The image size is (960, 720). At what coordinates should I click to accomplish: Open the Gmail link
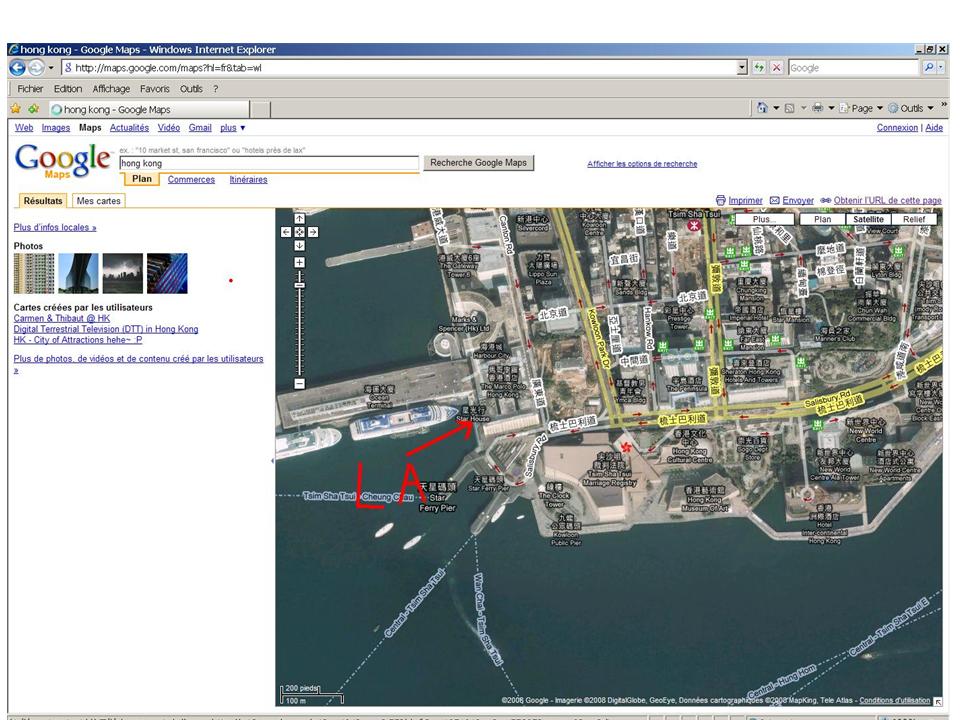click(200, 127)
